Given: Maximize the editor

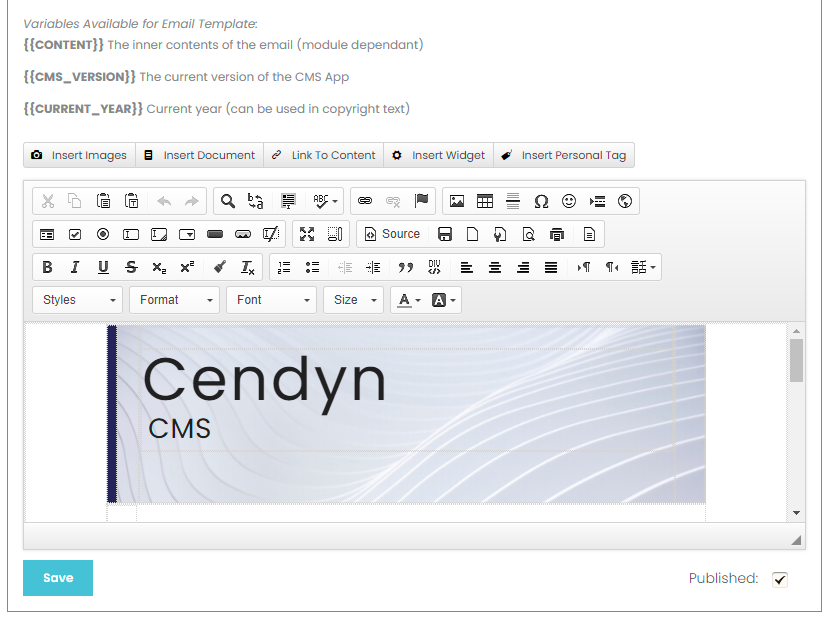Looking at the screenshot, I should 307,234.
